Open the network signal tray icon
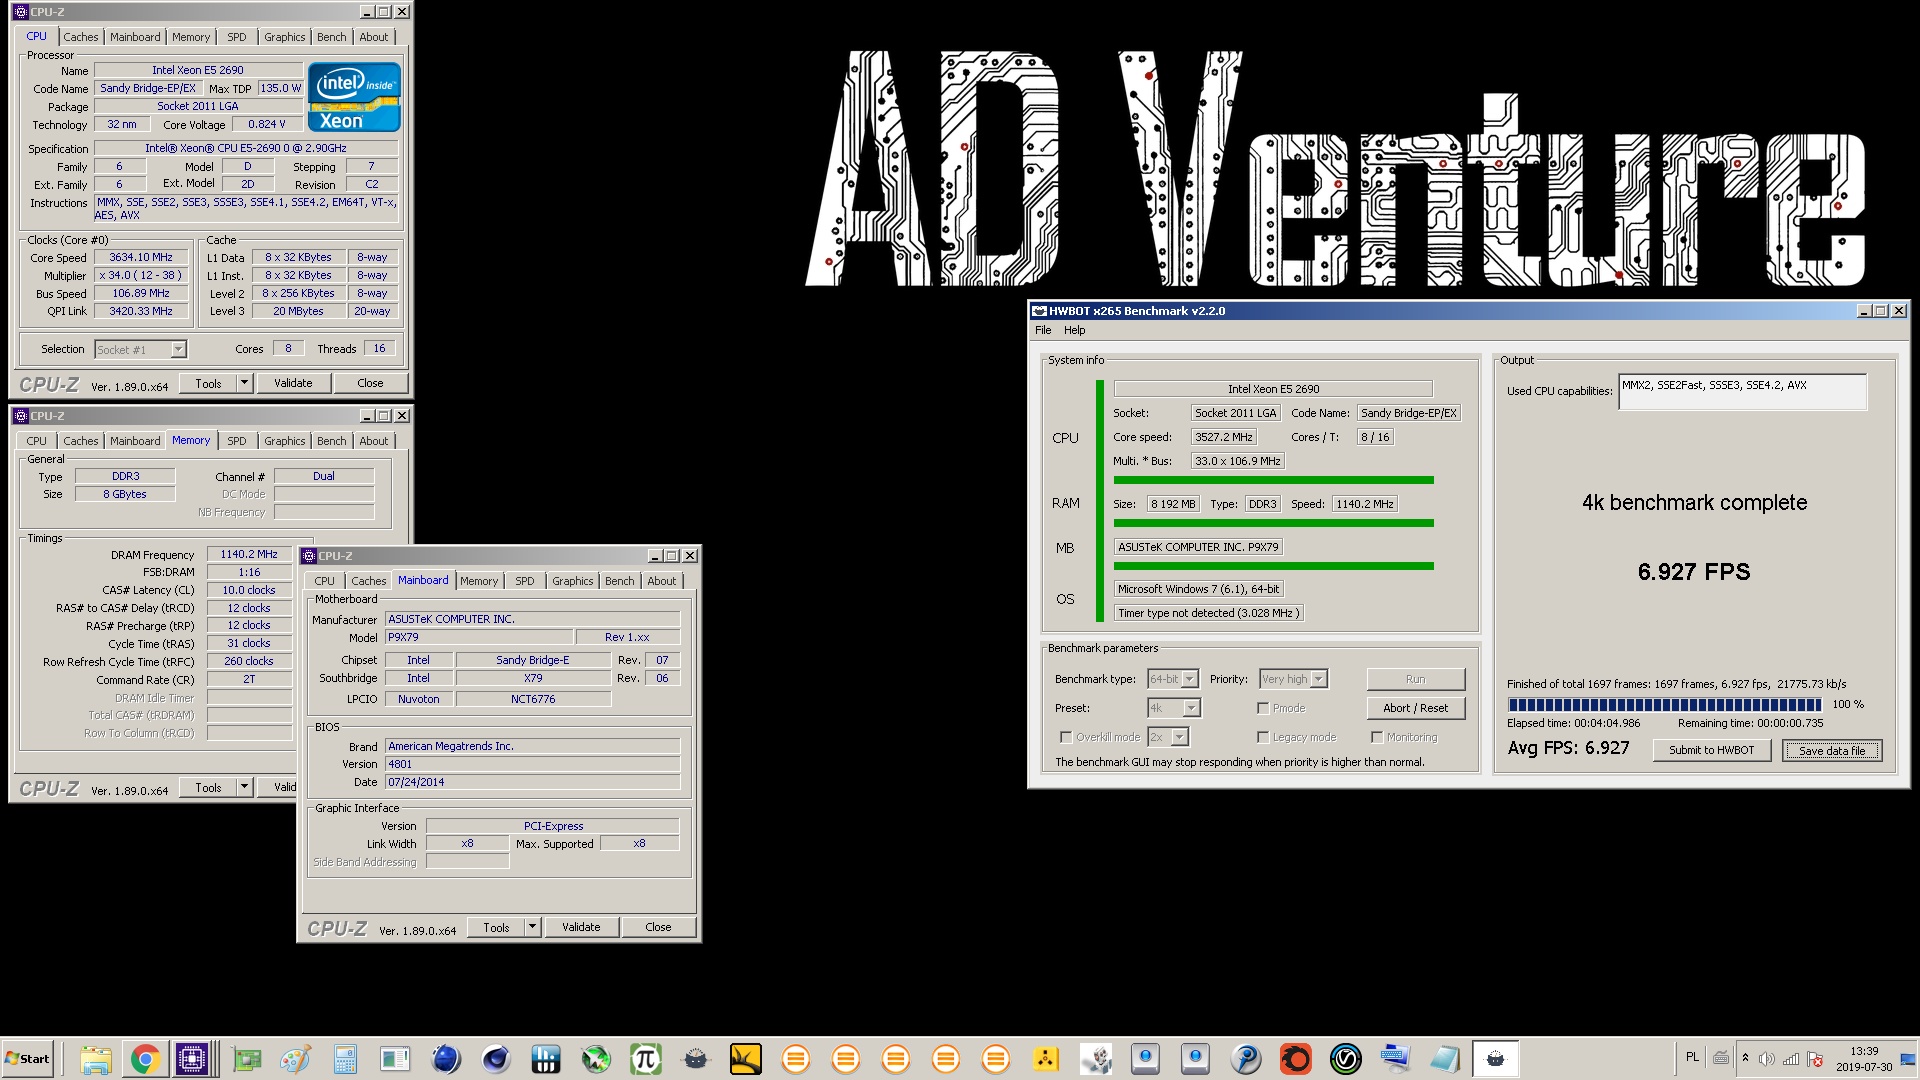 1791,1059
